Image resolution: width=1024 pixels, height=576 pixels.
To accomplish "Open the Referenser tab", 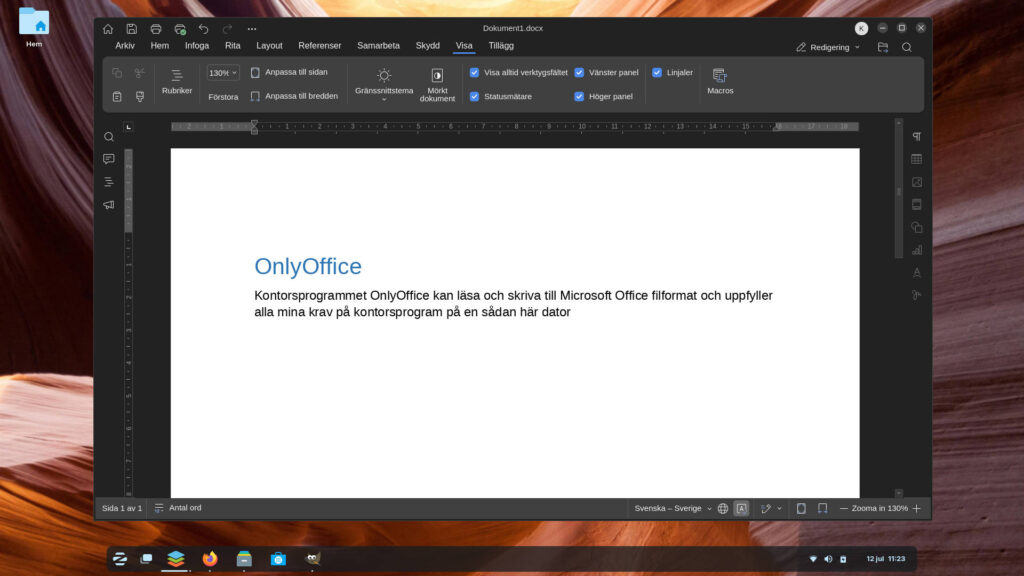I will [319, 46].
